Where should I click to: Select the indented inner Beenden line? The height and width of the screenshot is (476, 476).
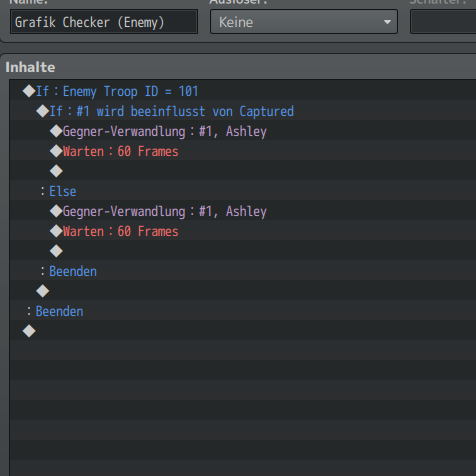(x=243, y=271)
